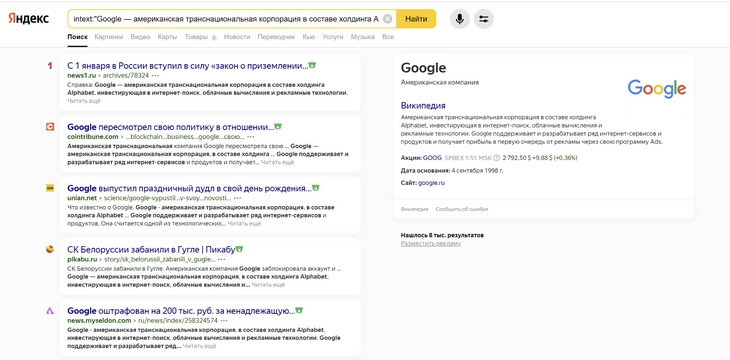Open search settings filter icon
The height and width of the screenshot is (360, 730).
(x=484, y=19)
